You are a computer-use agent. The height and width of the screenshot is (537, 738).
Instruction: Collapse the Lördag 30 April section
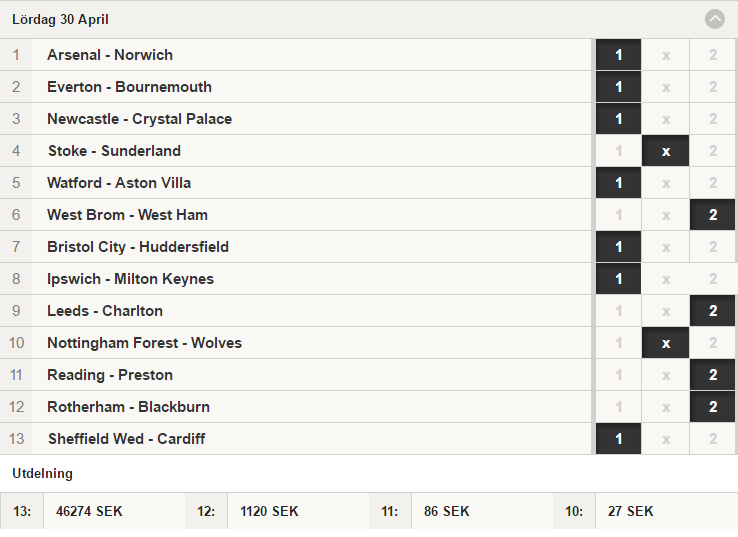714,19
